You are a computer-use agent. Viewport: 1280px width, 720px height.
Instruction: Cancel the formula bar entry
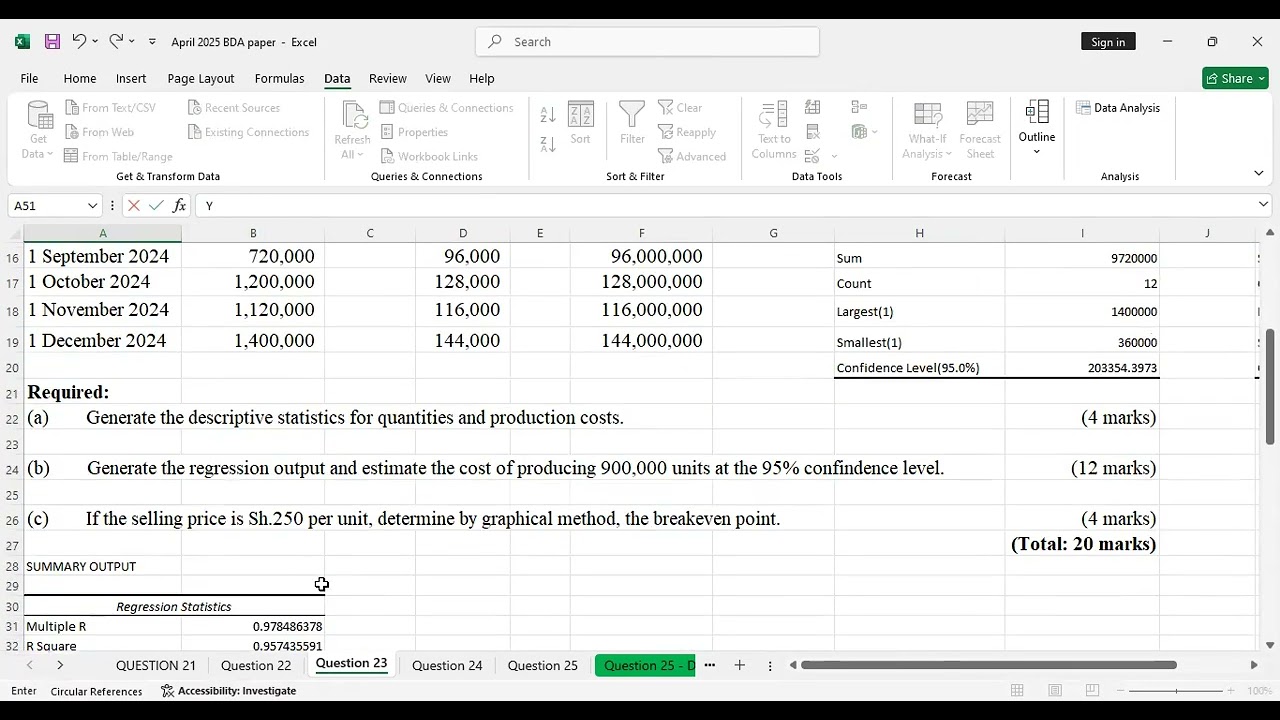coord(134,205)
